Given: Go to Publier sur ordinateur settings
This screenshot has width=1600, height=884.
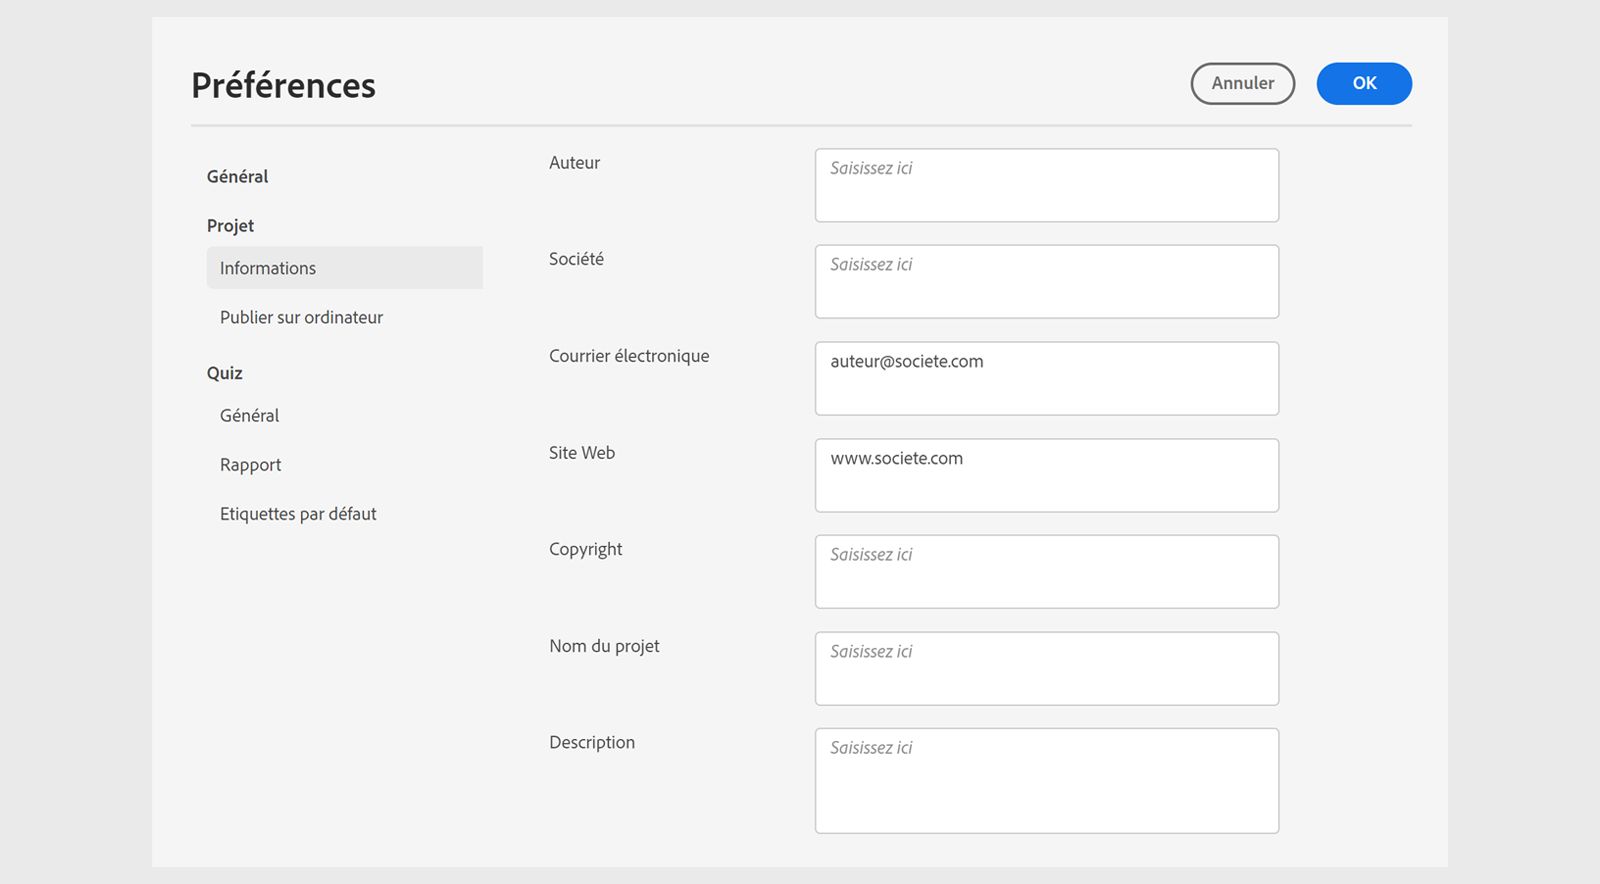Looking at the screenshot, I should click(301, 317).
